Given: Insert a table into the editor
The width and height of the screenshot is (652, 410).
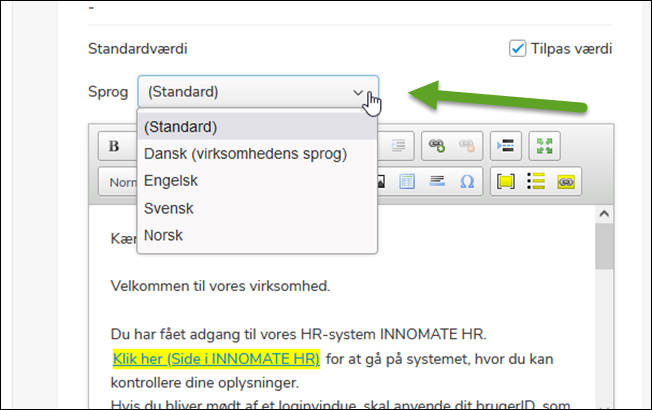Looking at the screenshot, I should coord(407,183).
